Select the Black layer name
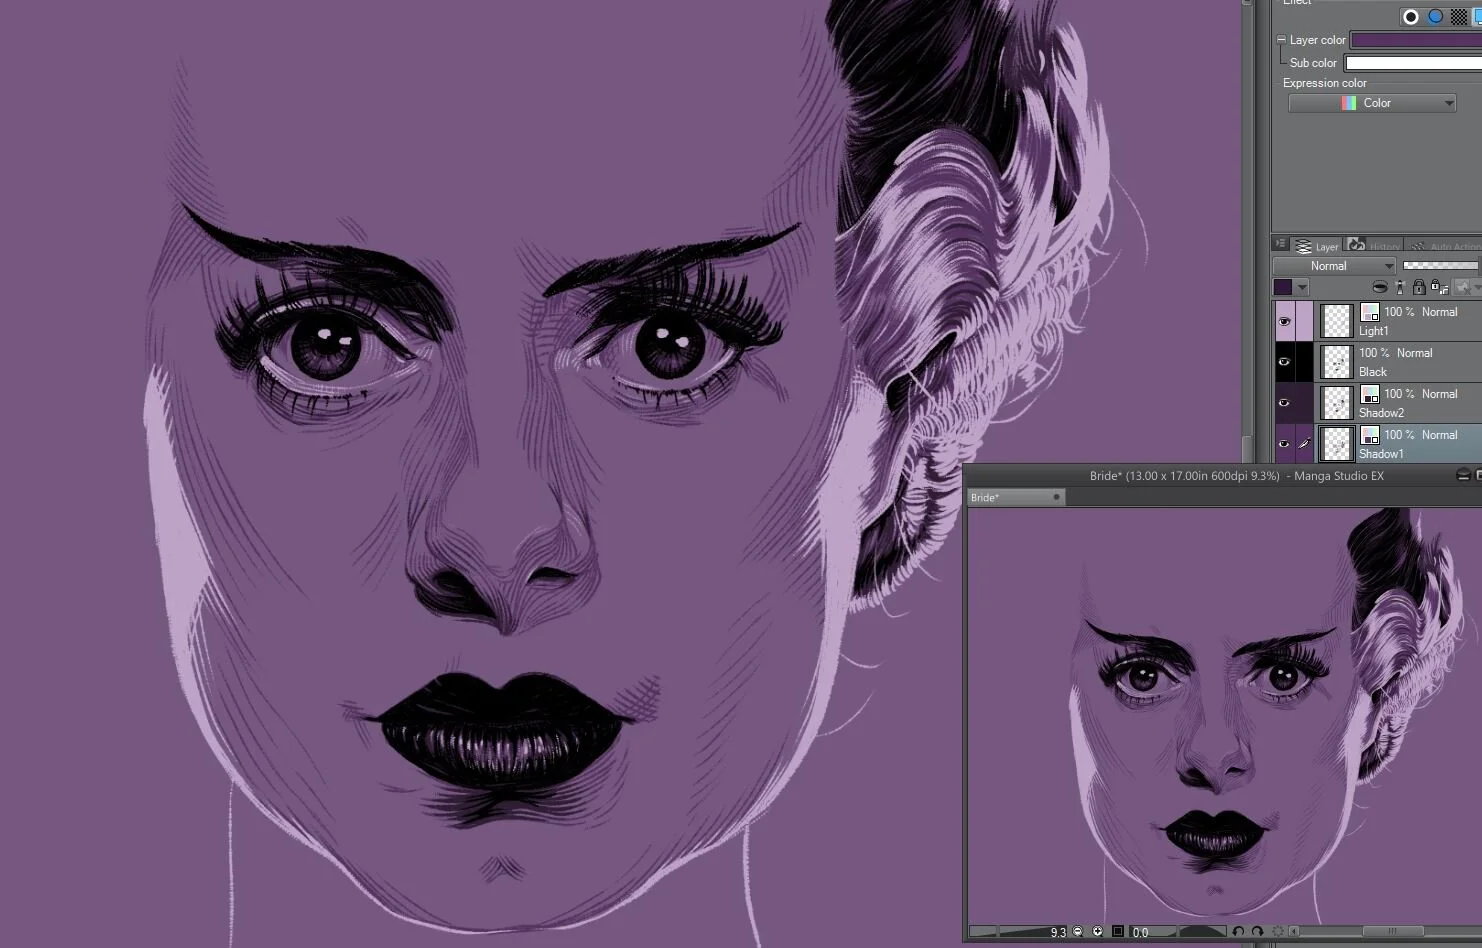The width and height of the screenshot is (1482, 948). [x=1372, y=372]
